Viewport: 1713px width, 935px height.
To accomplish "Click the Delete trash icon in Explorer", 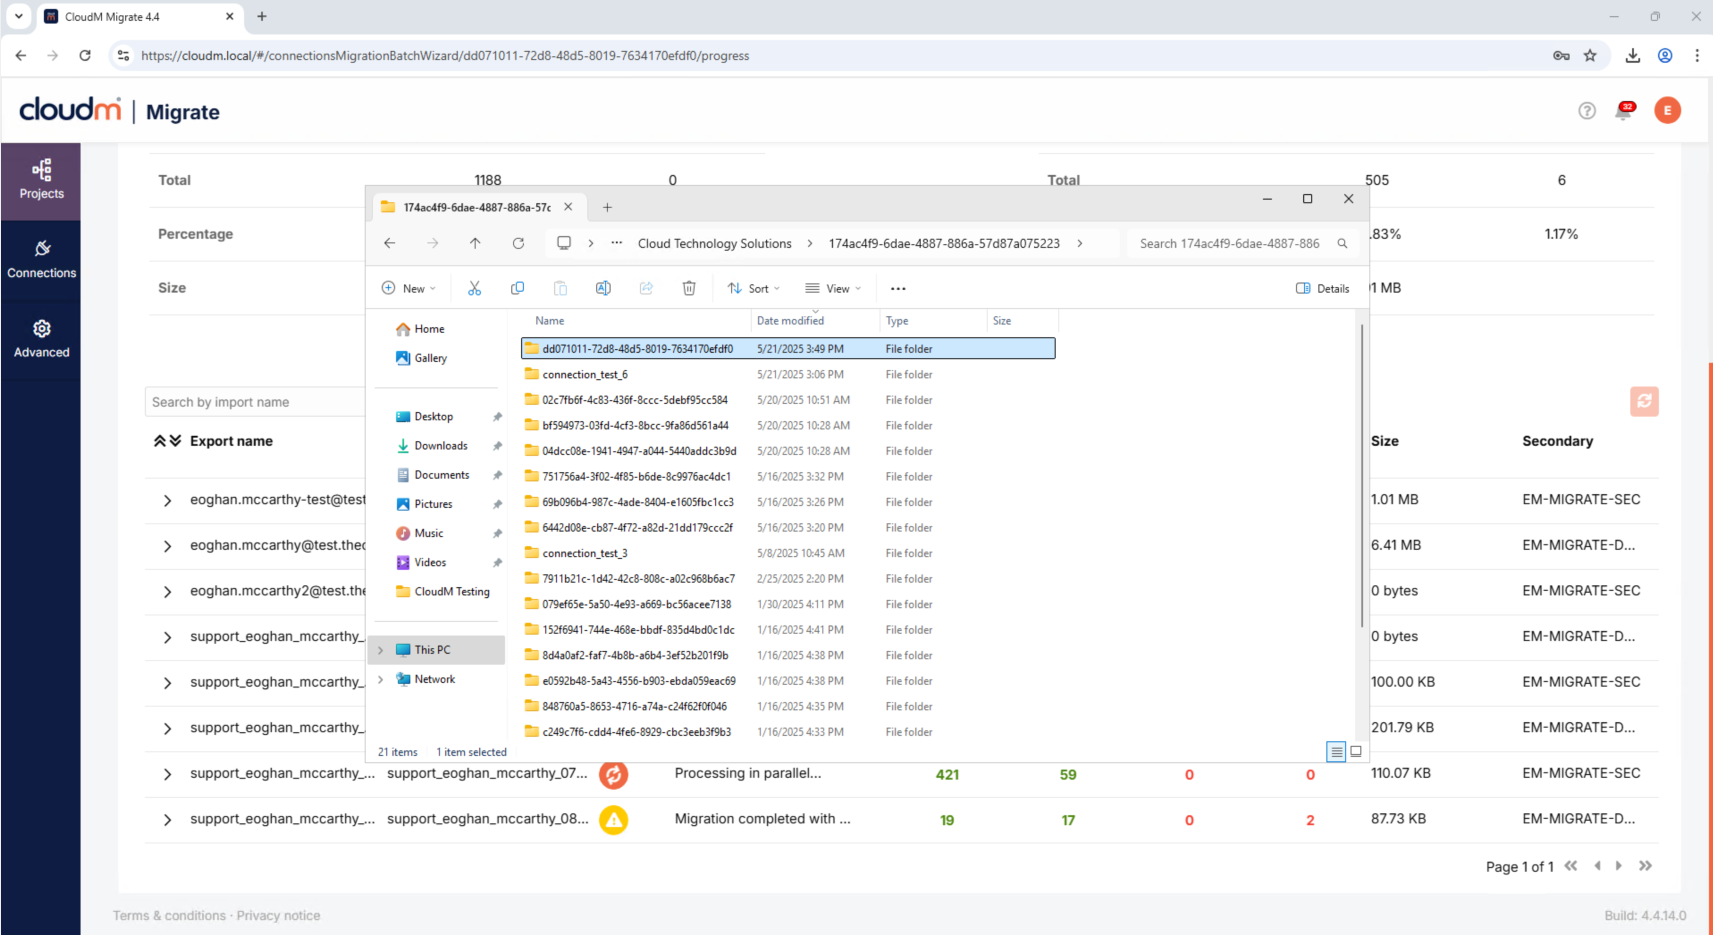I will pos(689,288).
